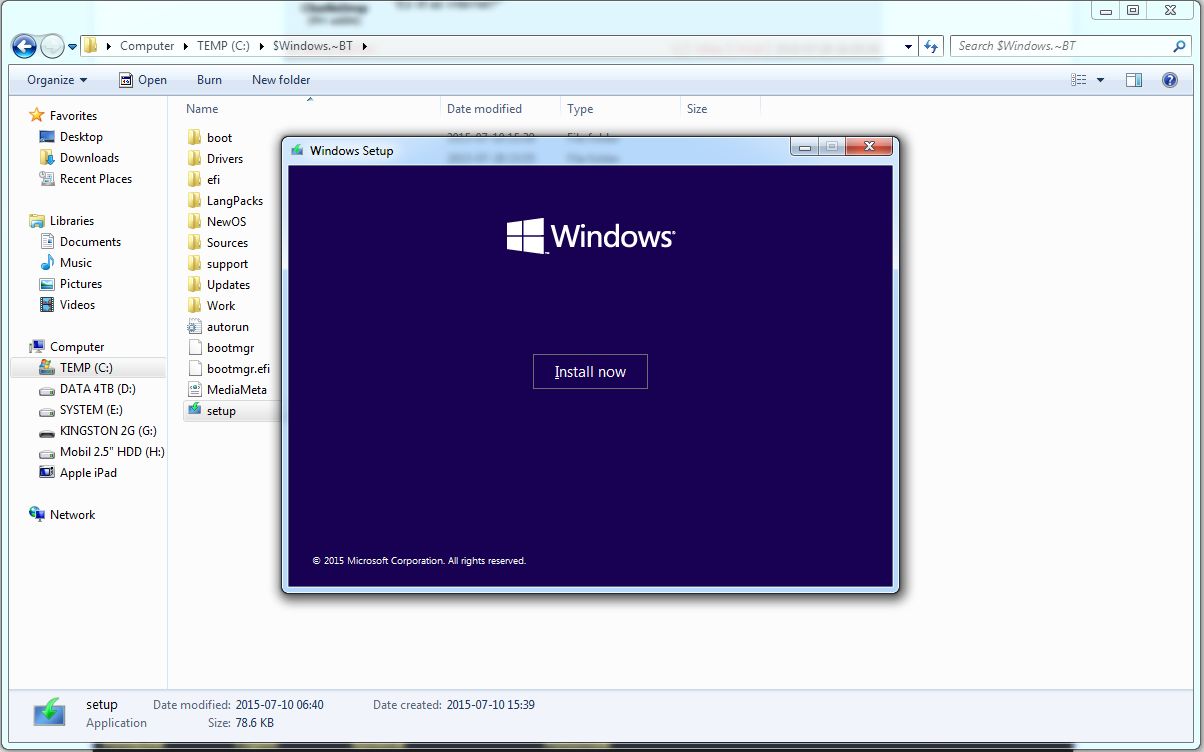Open recent locations dropdown beside navigation arrows
This screenshot has height=752, width=1204.
coord(72,46)
